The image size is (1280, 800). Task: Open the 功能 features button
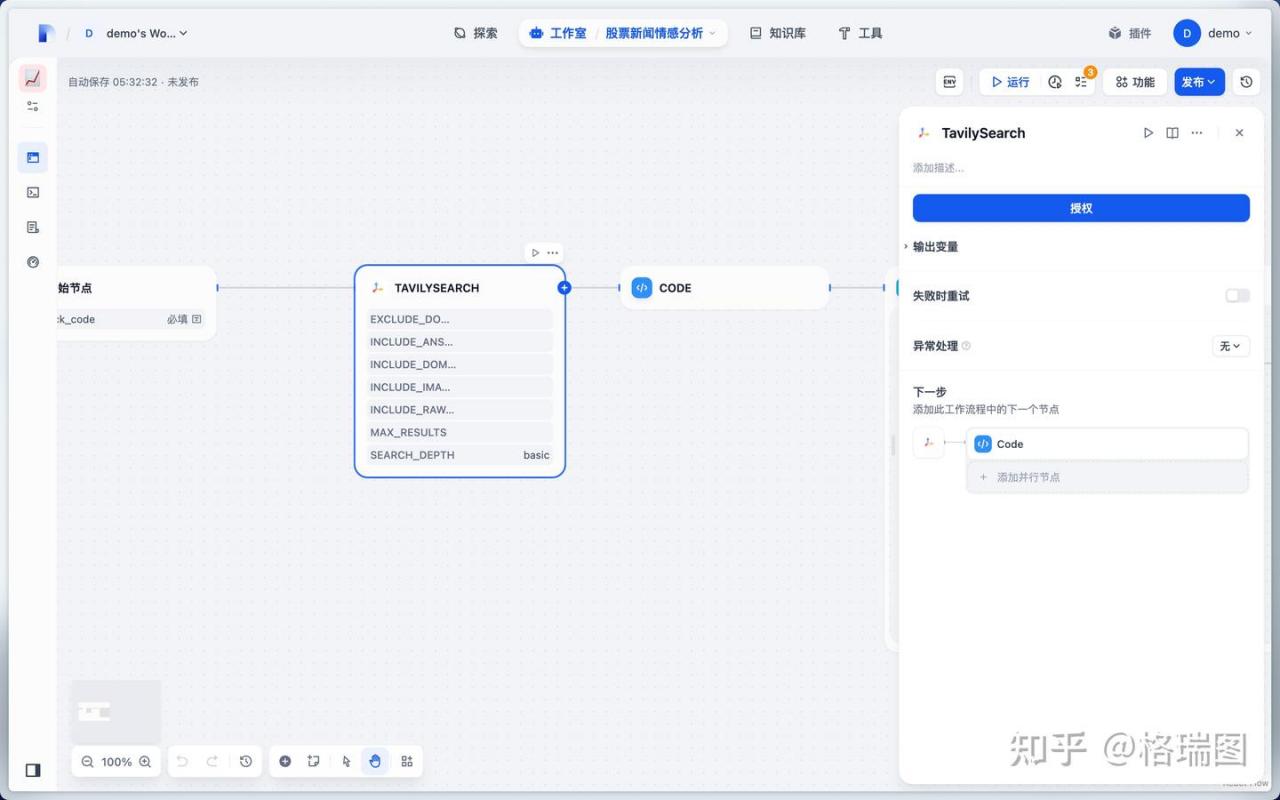click(x=1135, y=82)
